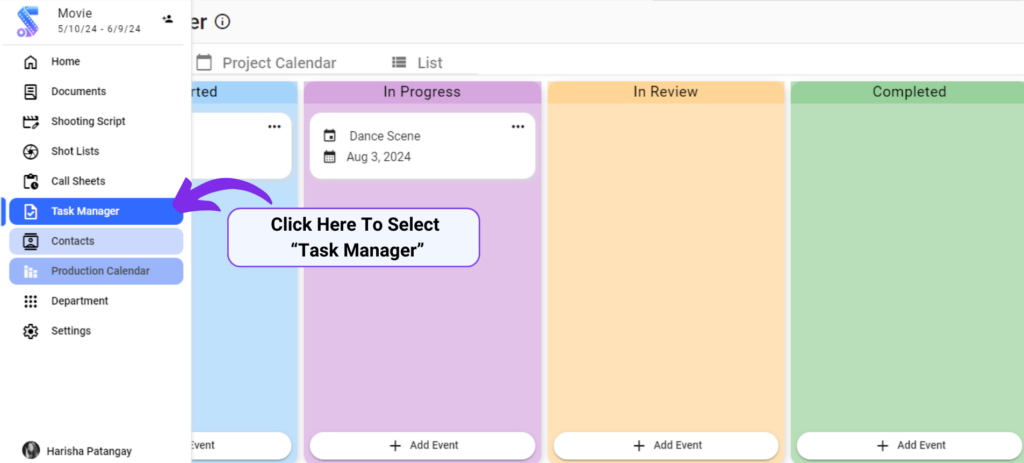Image resolution: width=1024 pixels, height=463 pixels.
Task: Add Event in the In Review column
Action: click(666, 445)
